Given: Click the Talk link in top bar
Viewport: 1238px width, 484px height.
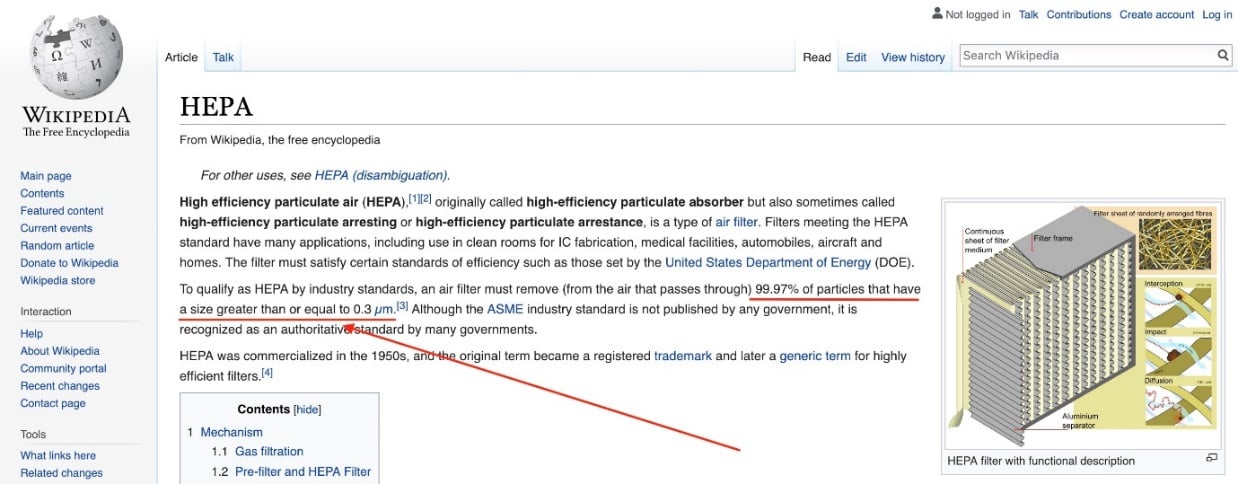Looking at the screenshot, I should click(1029, 14).
